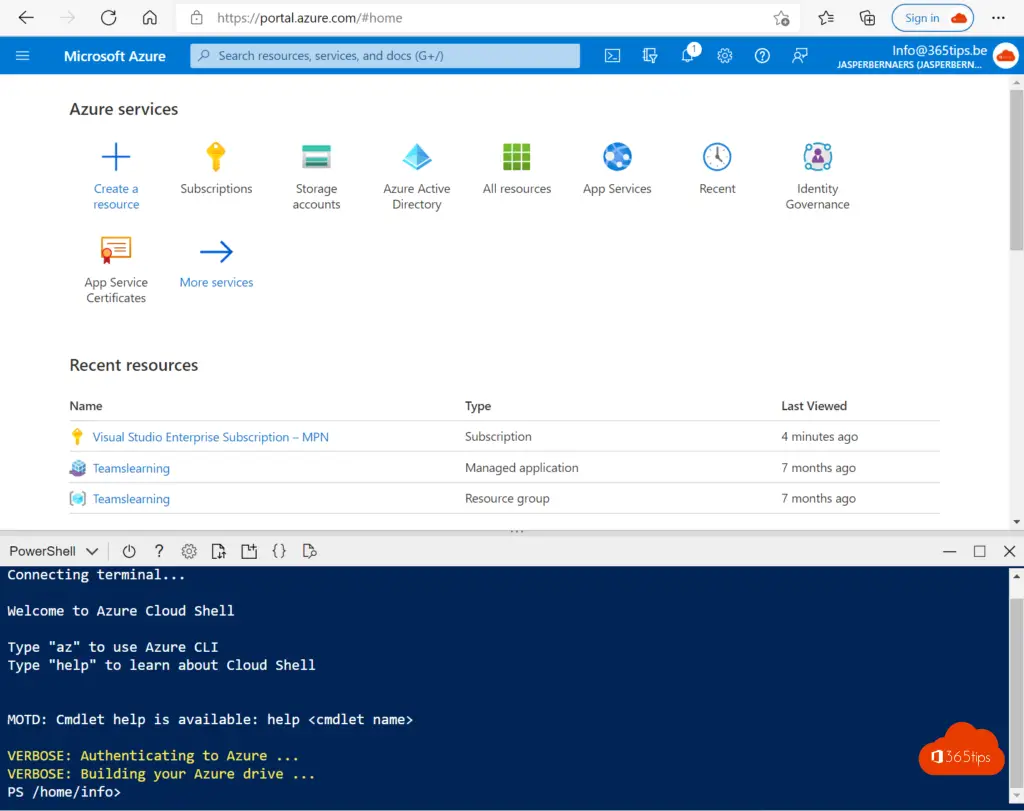Open Azure Active Directory service

click(x=417, y=176)
